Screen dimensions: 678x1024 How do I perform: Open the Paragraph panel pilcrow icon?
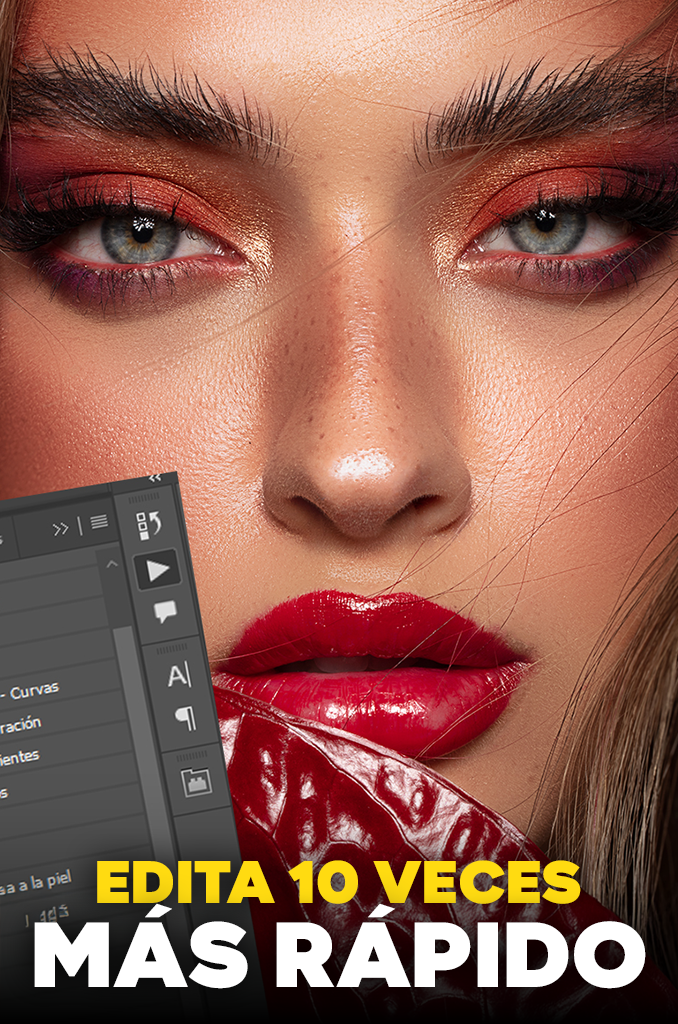185,718
